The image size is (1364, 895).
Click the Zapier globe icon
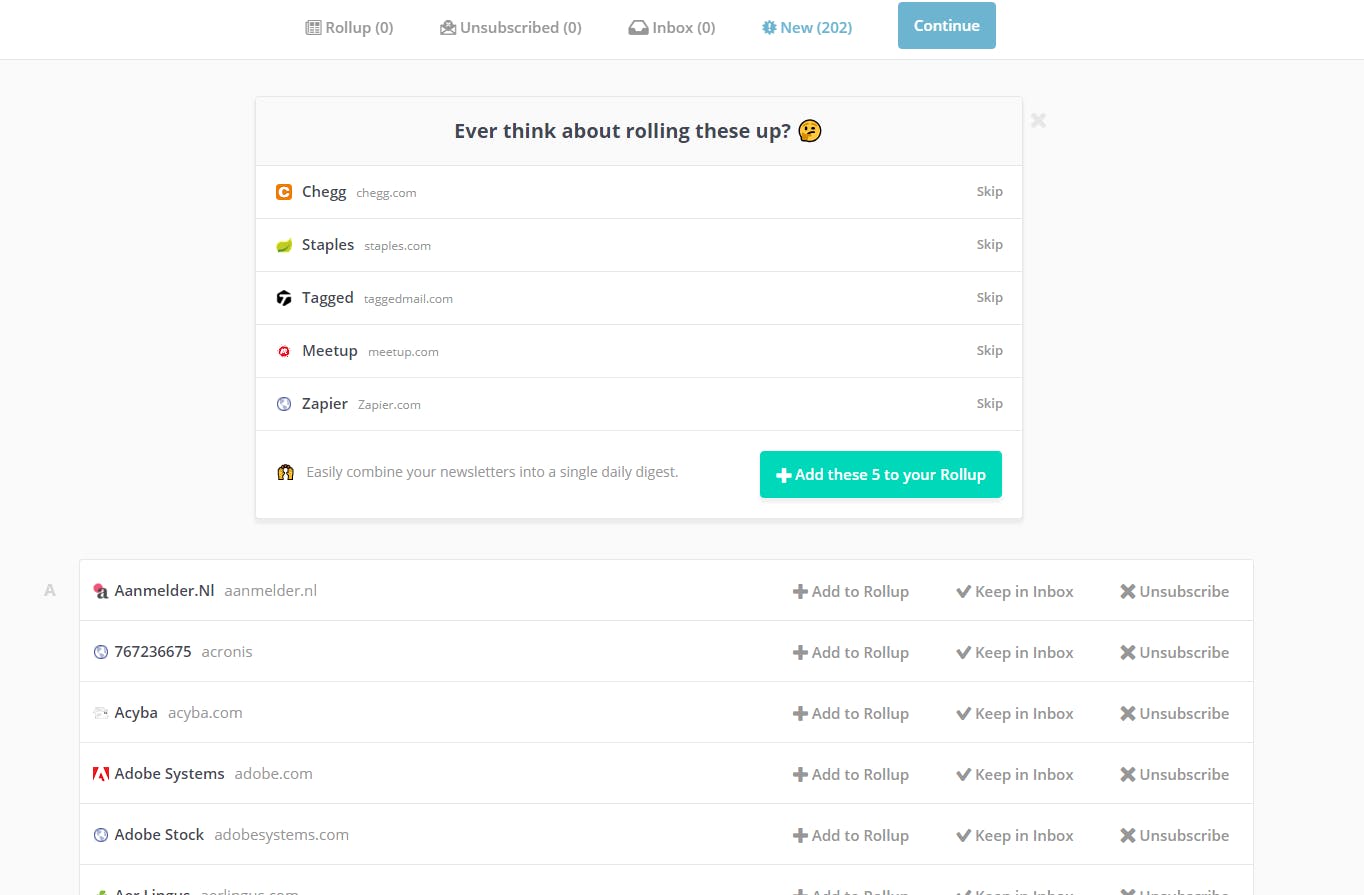pyautogui.click(x=284, y=404)
